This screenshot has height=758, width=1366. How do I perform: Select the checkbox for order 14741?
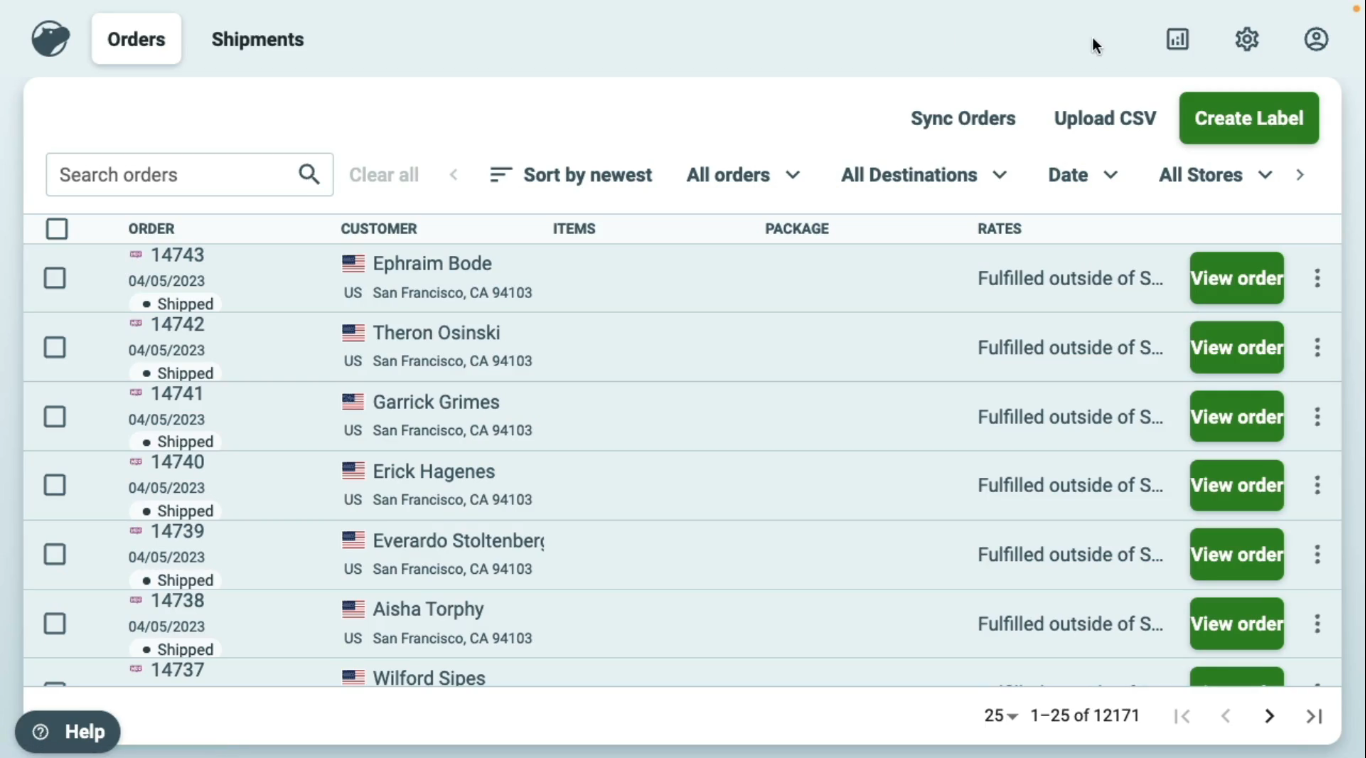point(55,417)
